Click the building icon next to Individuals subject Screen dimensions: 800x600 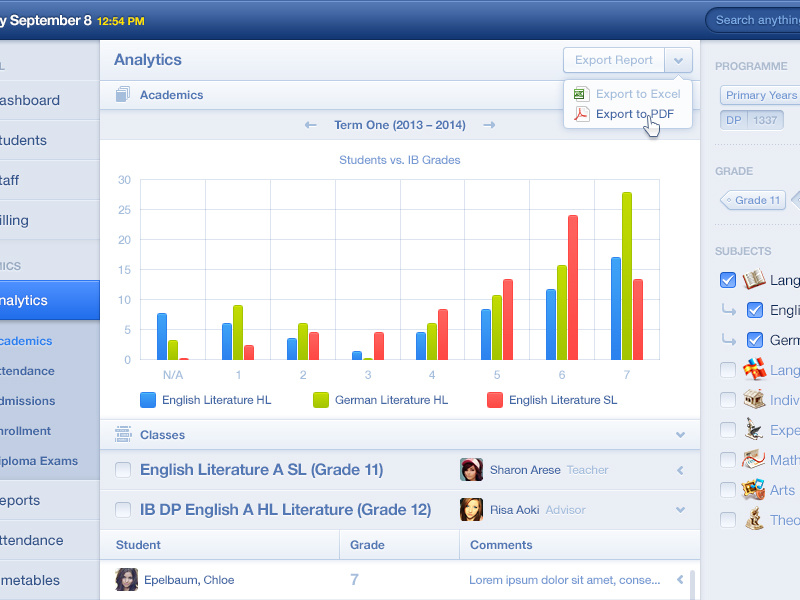pyautogui.click(x=754, y=399)
